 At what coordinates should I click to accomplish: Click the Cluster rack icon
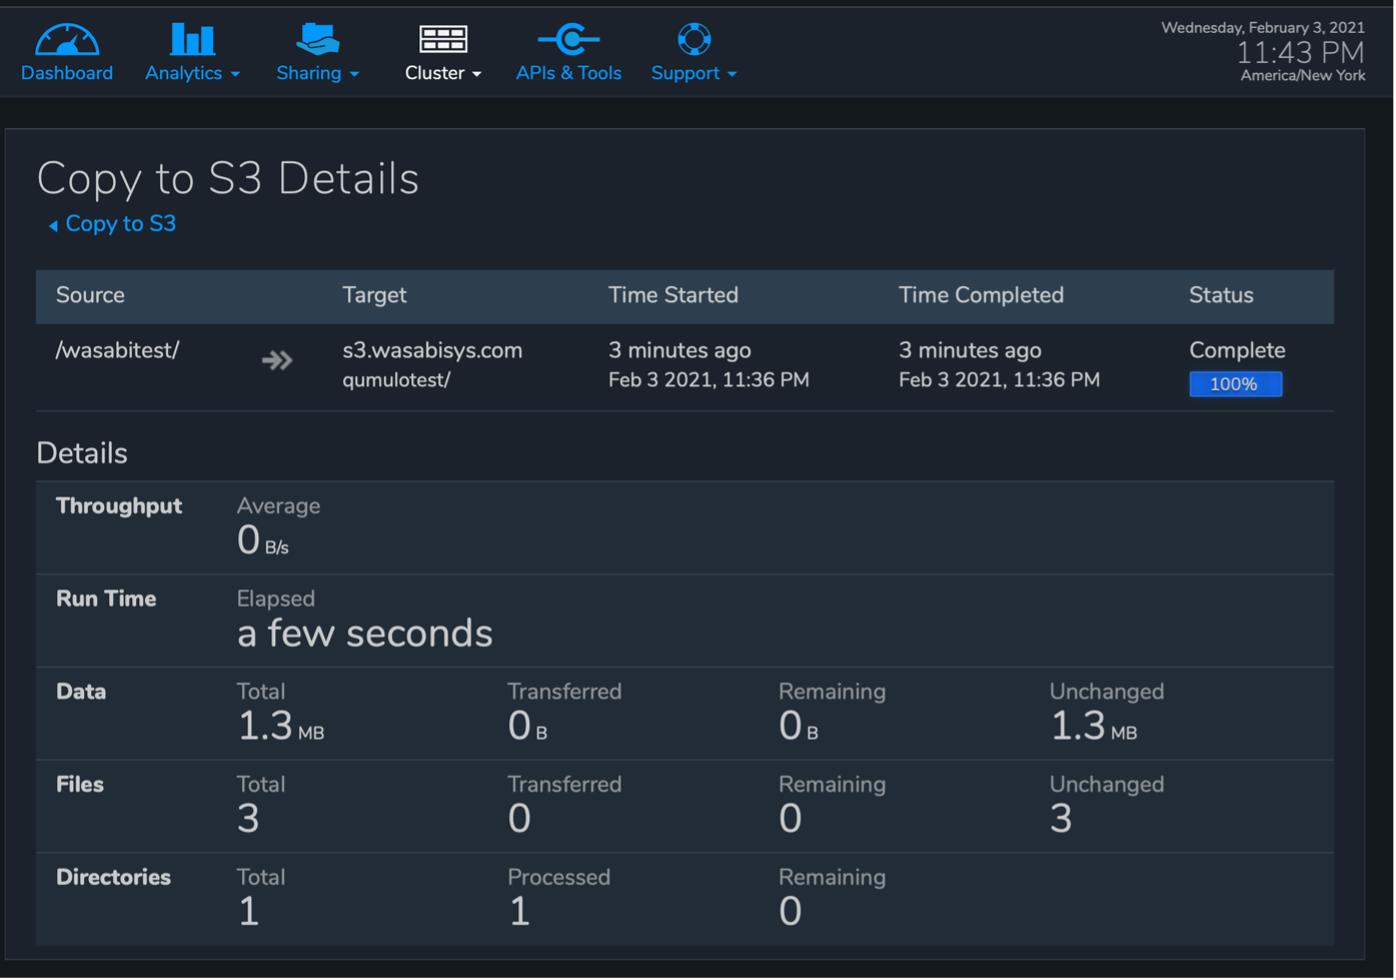(x=443, y=39)
